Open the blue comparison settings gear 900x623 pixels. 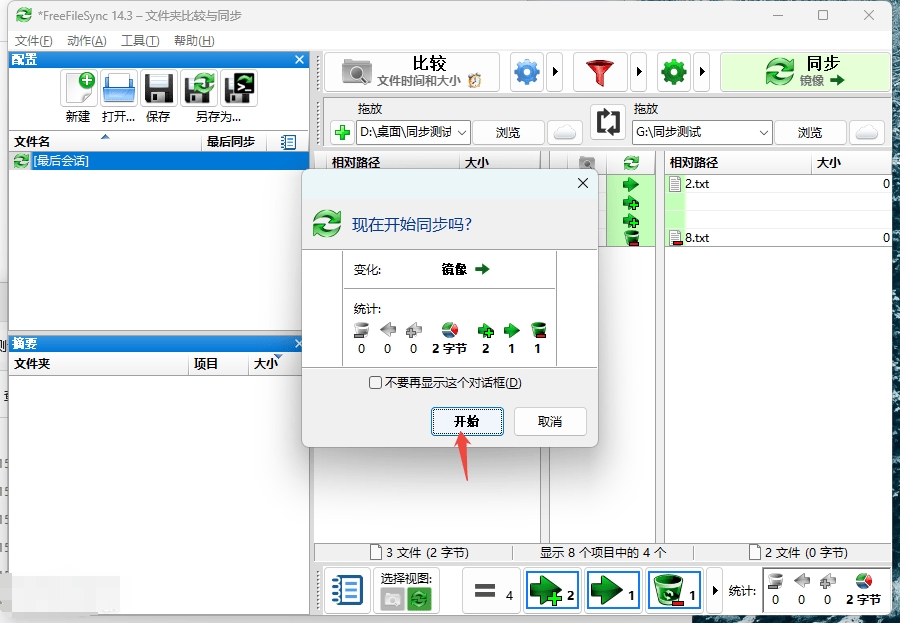(x=526, y=72)
